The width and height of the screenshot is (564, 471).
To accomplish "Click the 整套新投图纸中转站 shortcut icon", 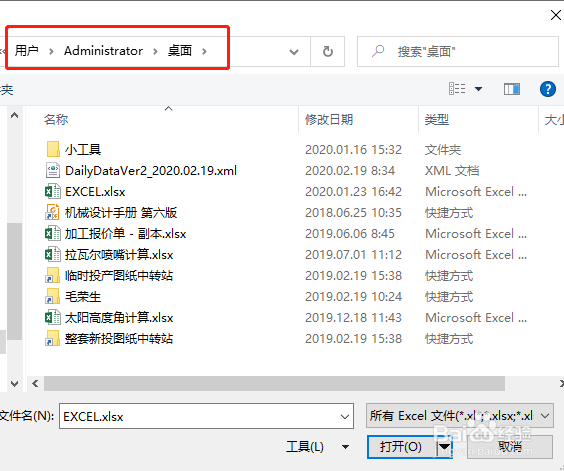I will coord(53,338).
